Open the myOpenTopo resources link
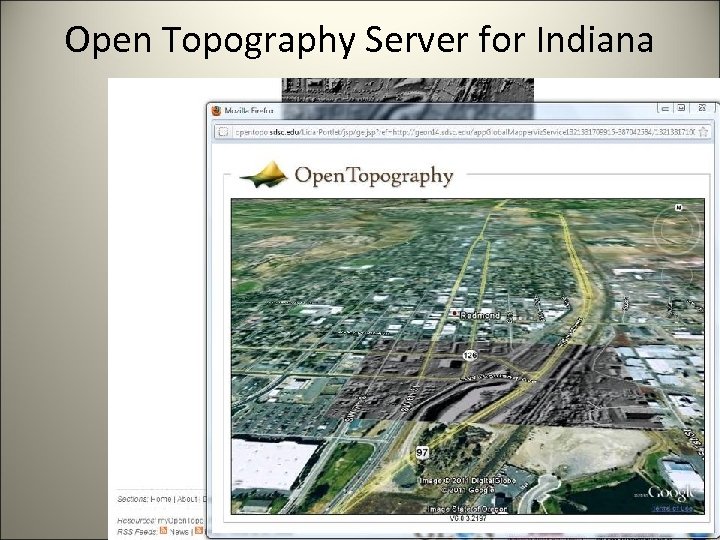Viewport: 720px width, 540px height. pos(180,521)
